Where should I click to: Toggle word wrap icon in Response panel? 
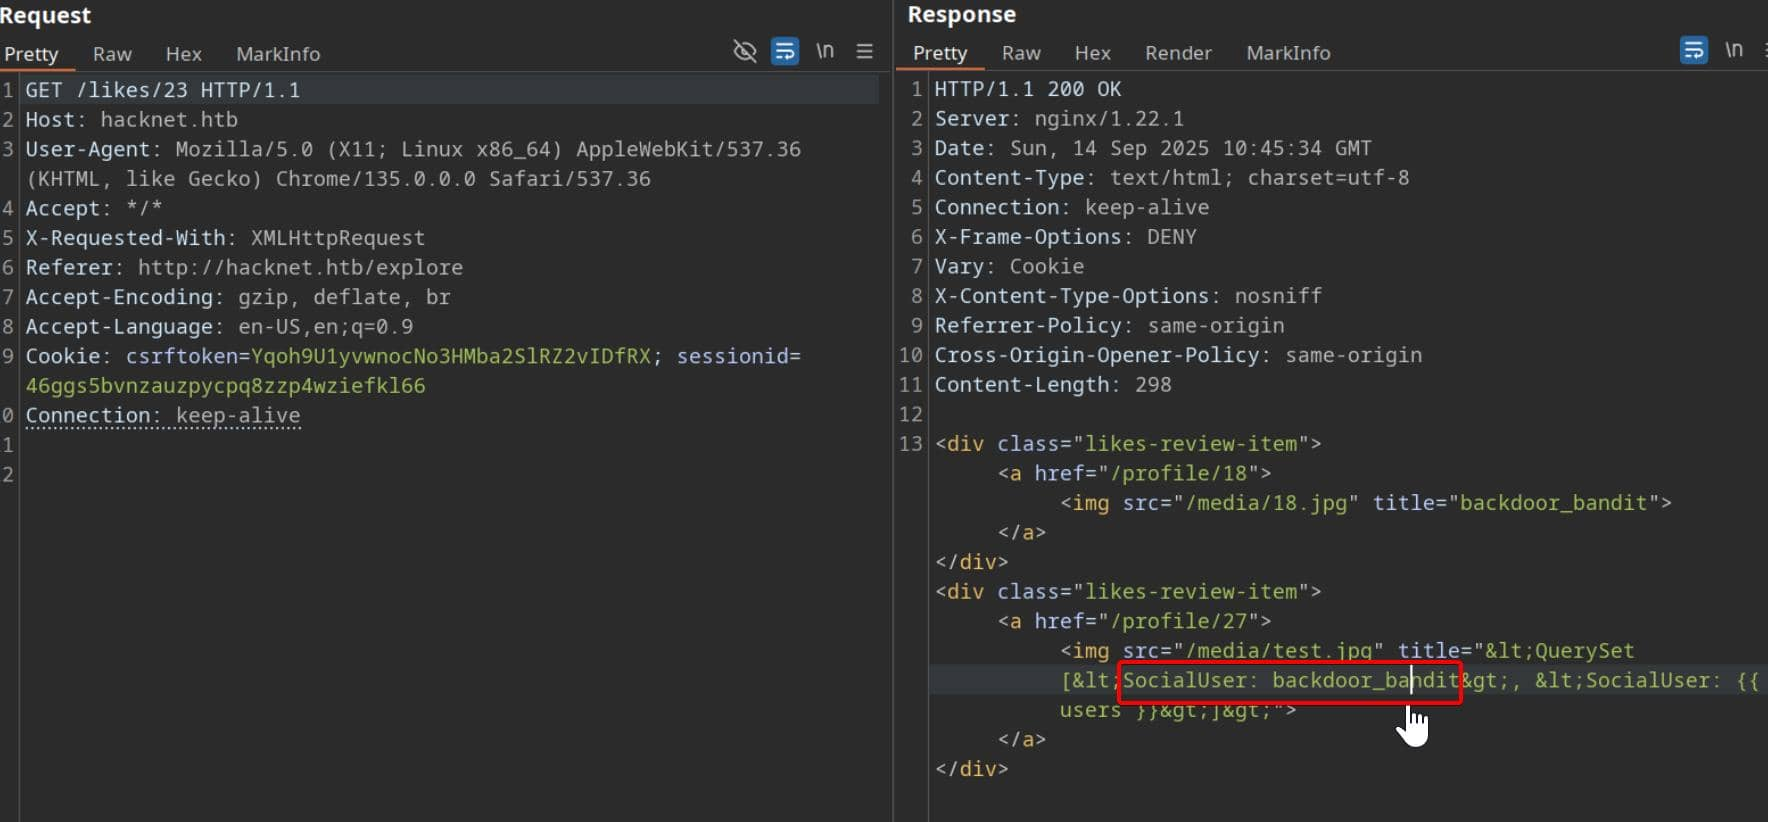1693,50
